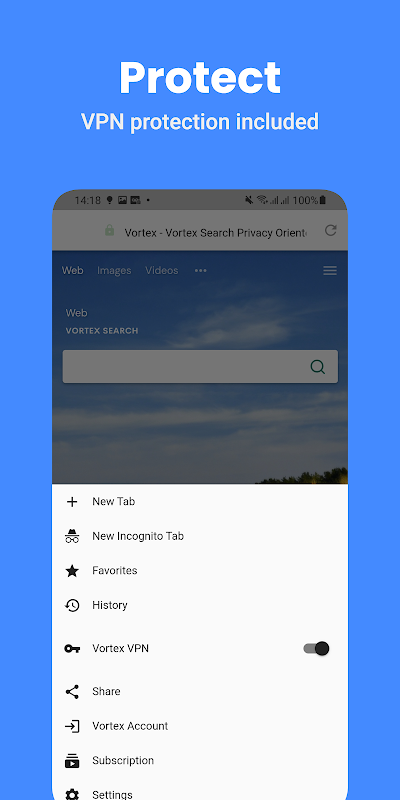Switch to the Images tab
The height and width of the screenshot is (800, 400).
tap(114, 271)
